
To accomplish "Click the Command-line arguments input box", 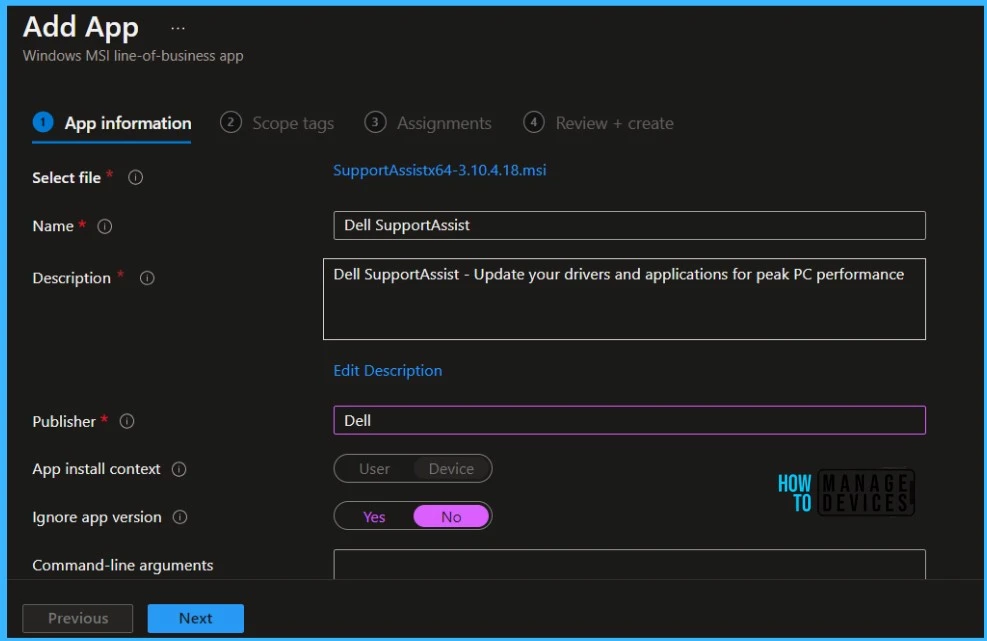I will pyautogui.click(x=629, y=564).
